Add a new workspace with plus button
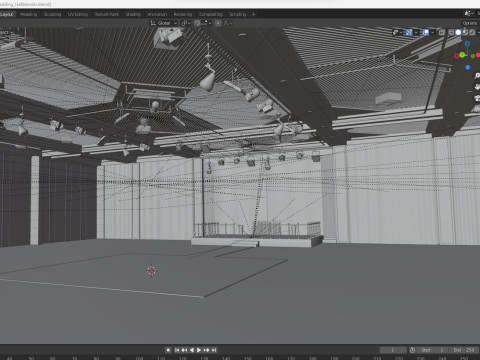The width and height of the screenshot is (480, 360). point(253,14)
